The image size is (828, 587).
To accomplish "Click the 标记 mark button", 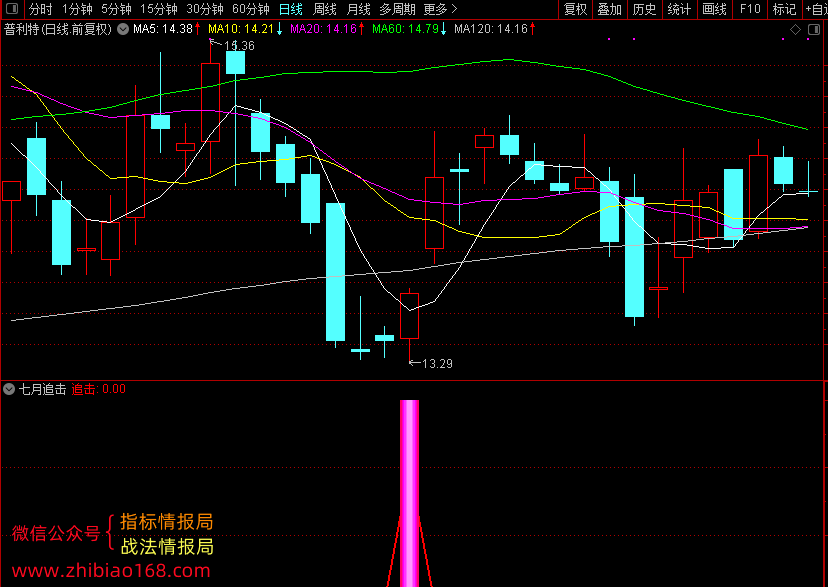I will pyautogui.click(x=784, y=9).
